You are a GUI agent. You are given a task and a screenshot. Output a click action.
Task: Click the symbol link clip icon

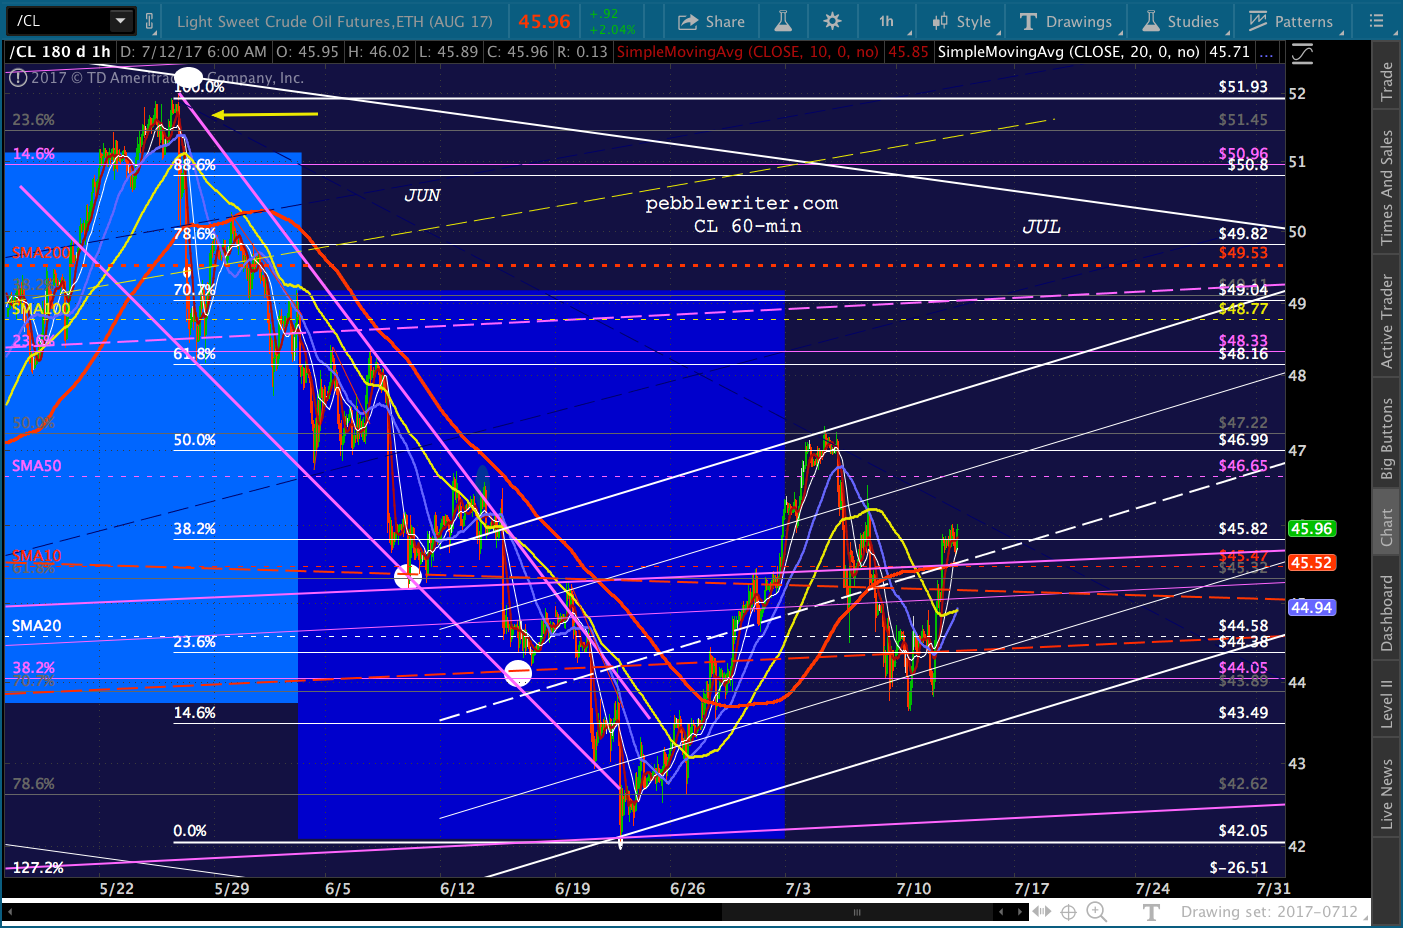tap(149, 20)
